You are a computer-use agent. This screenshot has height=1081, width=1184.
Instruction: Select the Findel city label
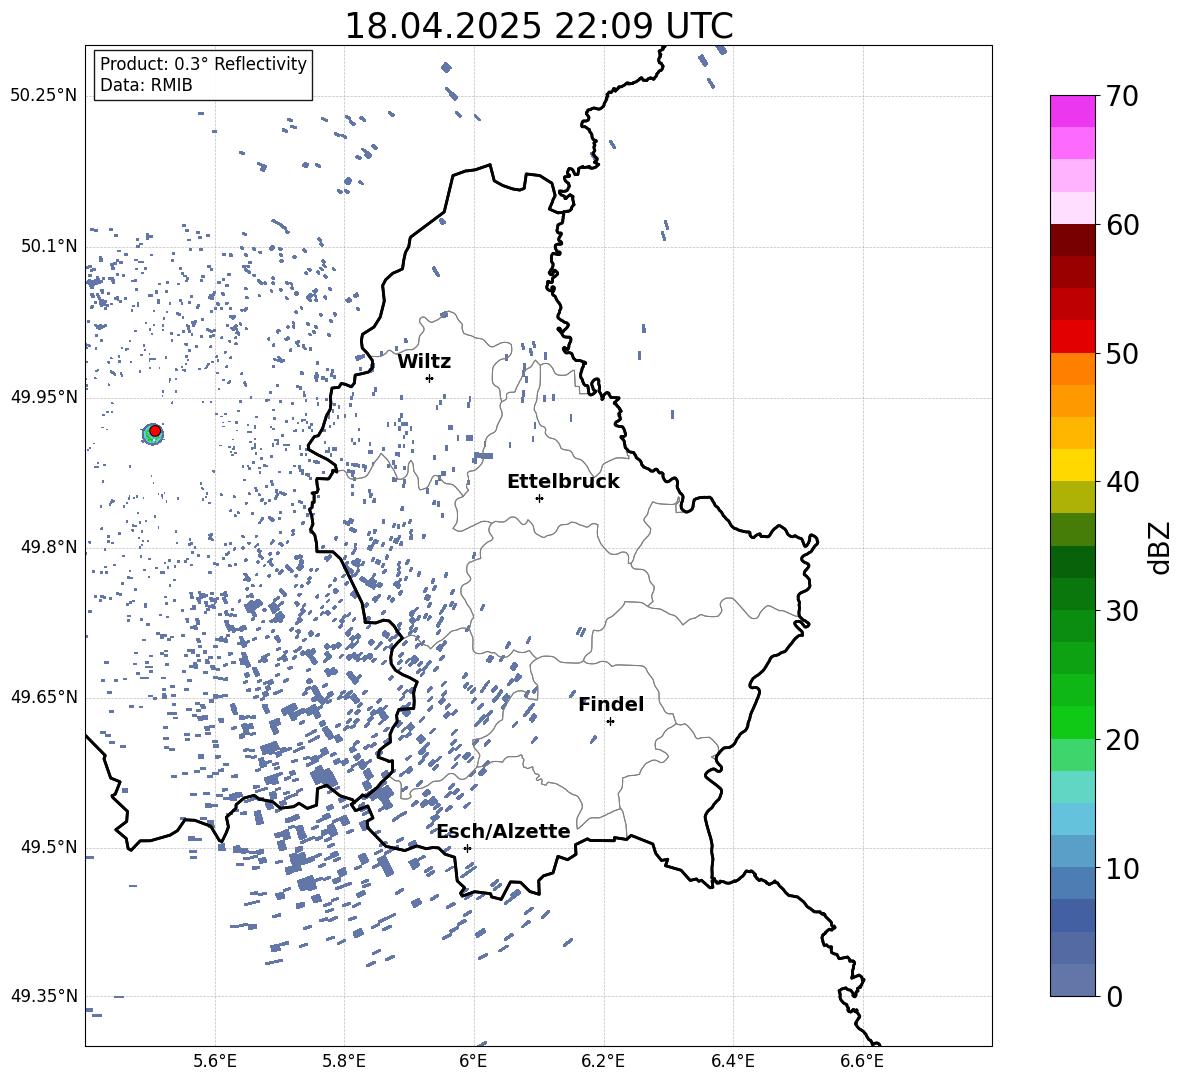point(611,704)
